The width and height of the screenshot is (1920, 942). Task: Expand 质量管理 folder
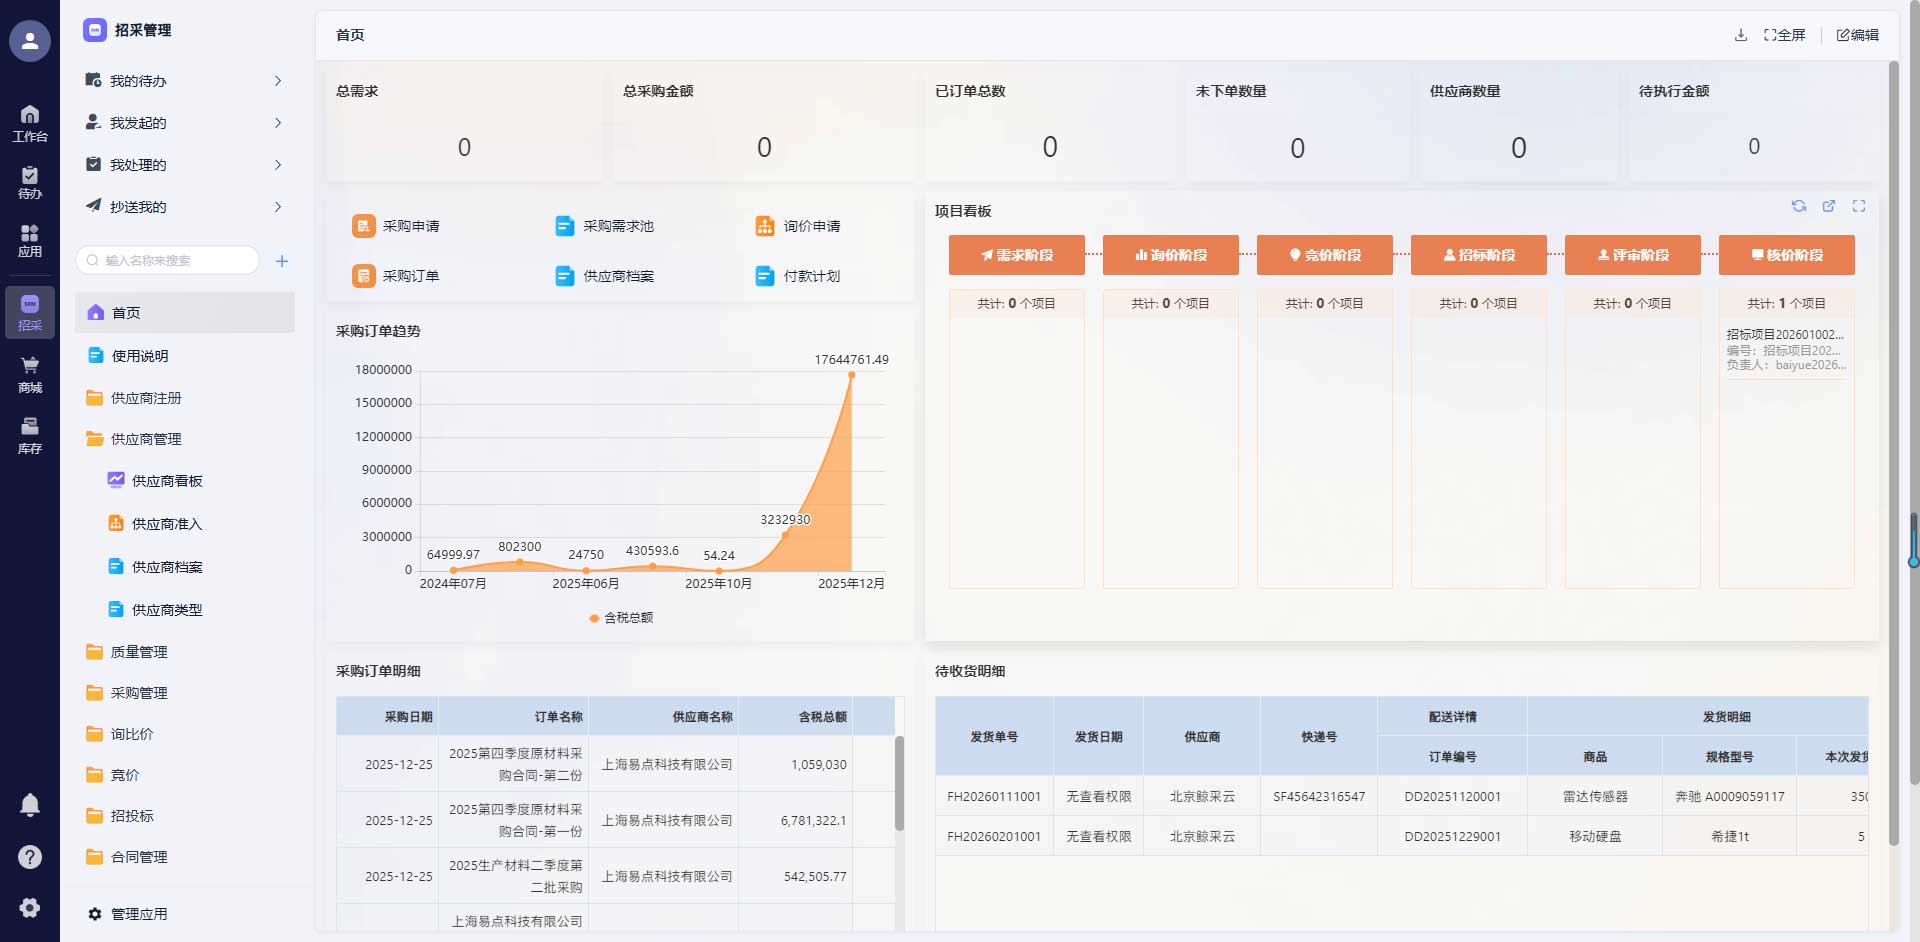pyautogui.click(x=185, y=652)
